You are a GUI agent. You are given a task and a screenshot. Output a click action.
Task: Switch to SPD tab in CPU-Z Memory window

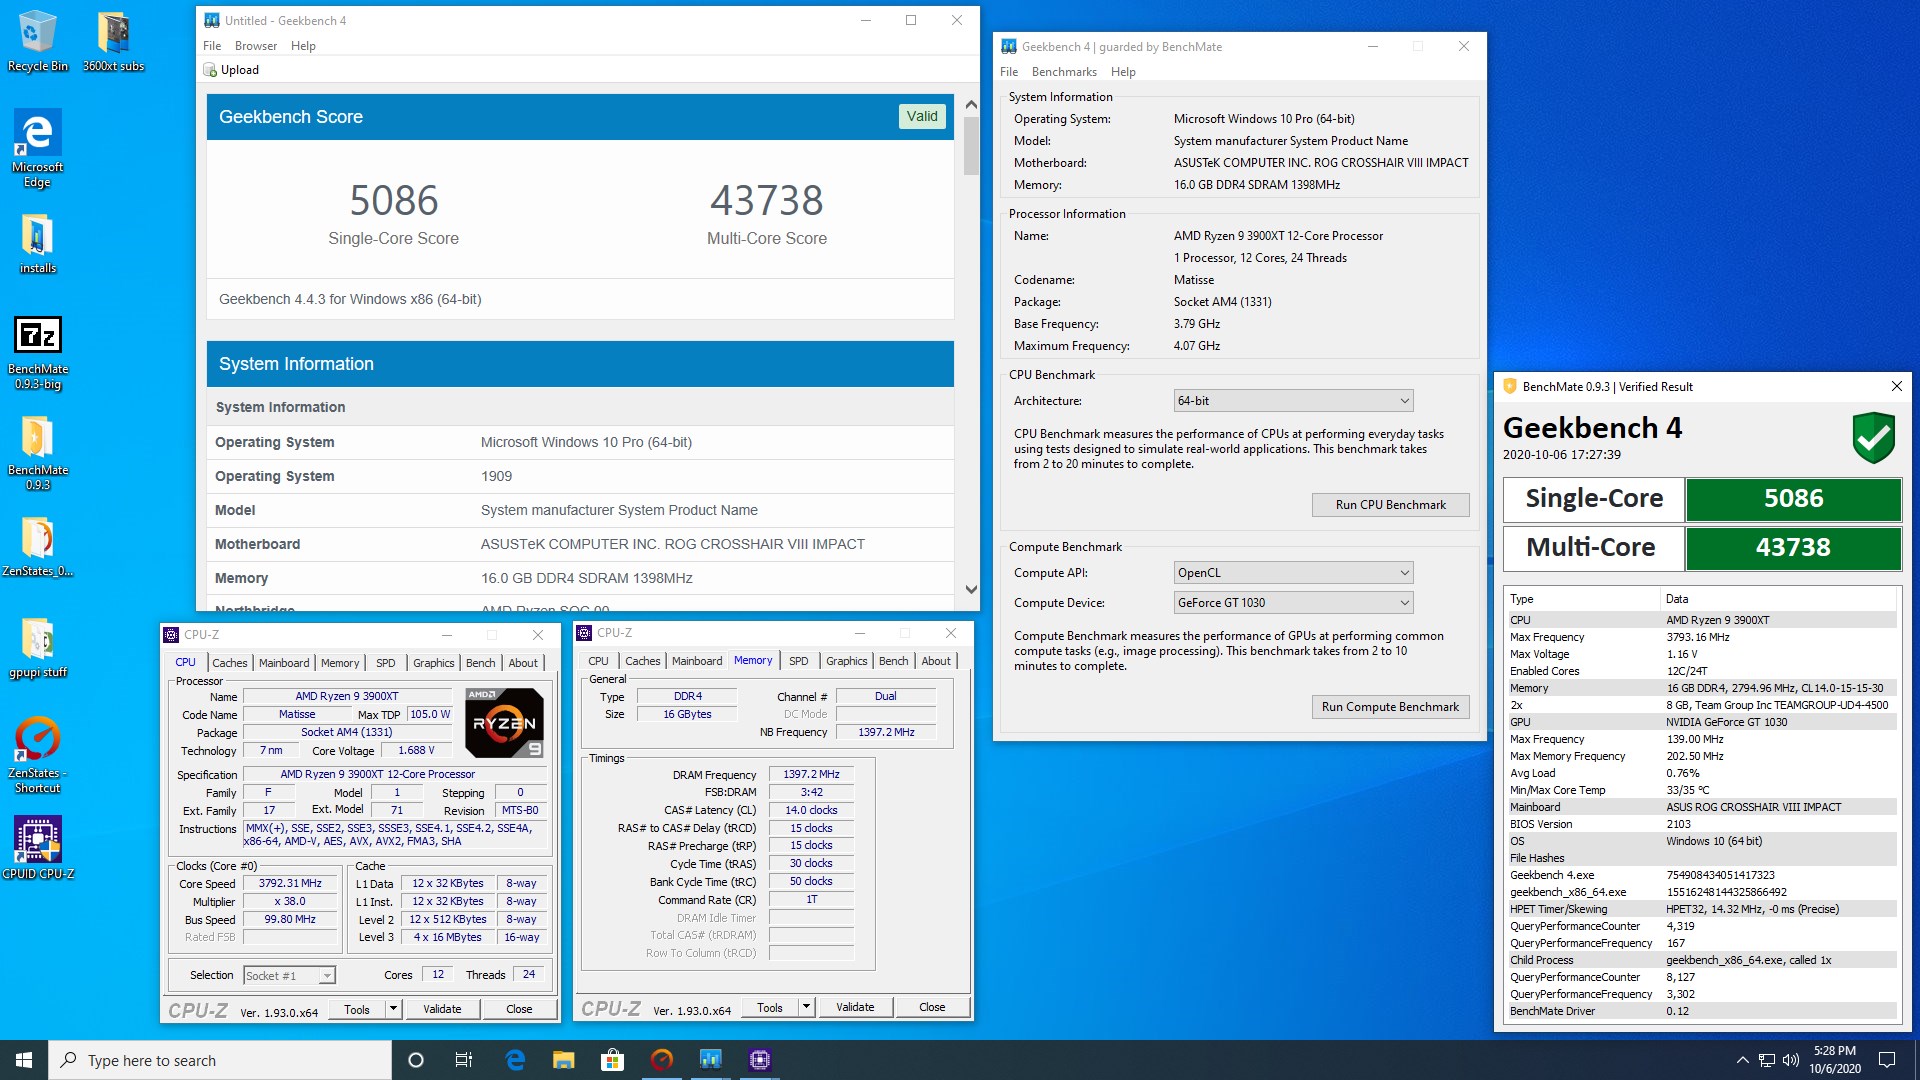(x=798, y=661)
